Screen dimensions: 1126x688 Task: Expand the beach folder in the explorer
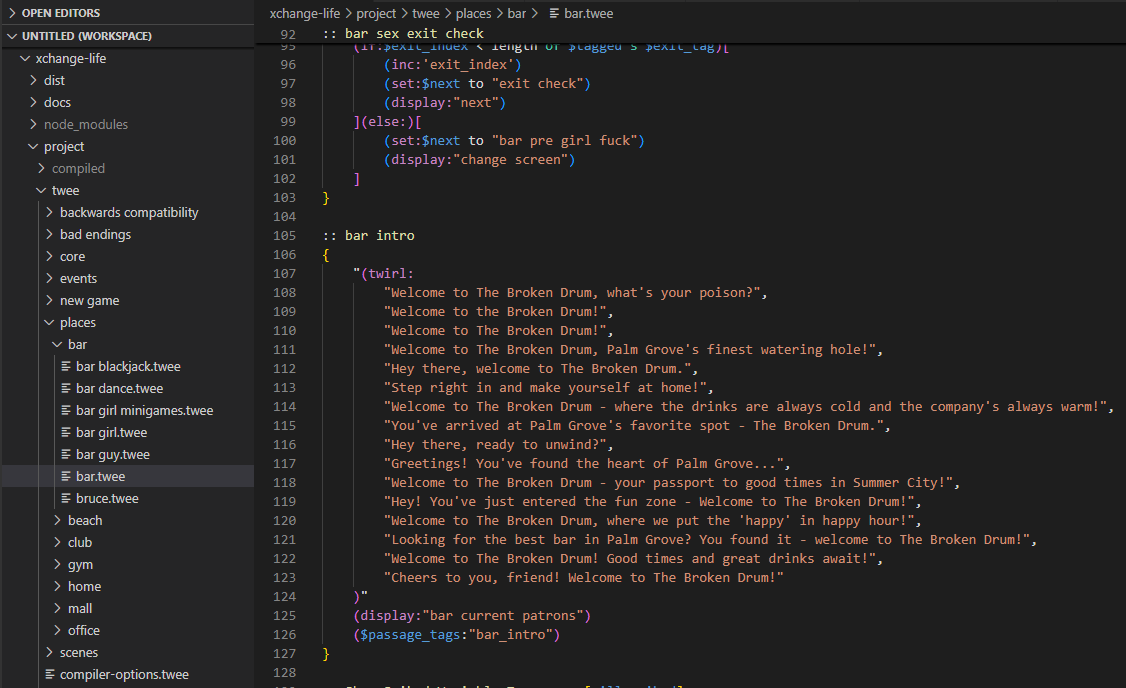pyautogui.click(x=84, y=521)
